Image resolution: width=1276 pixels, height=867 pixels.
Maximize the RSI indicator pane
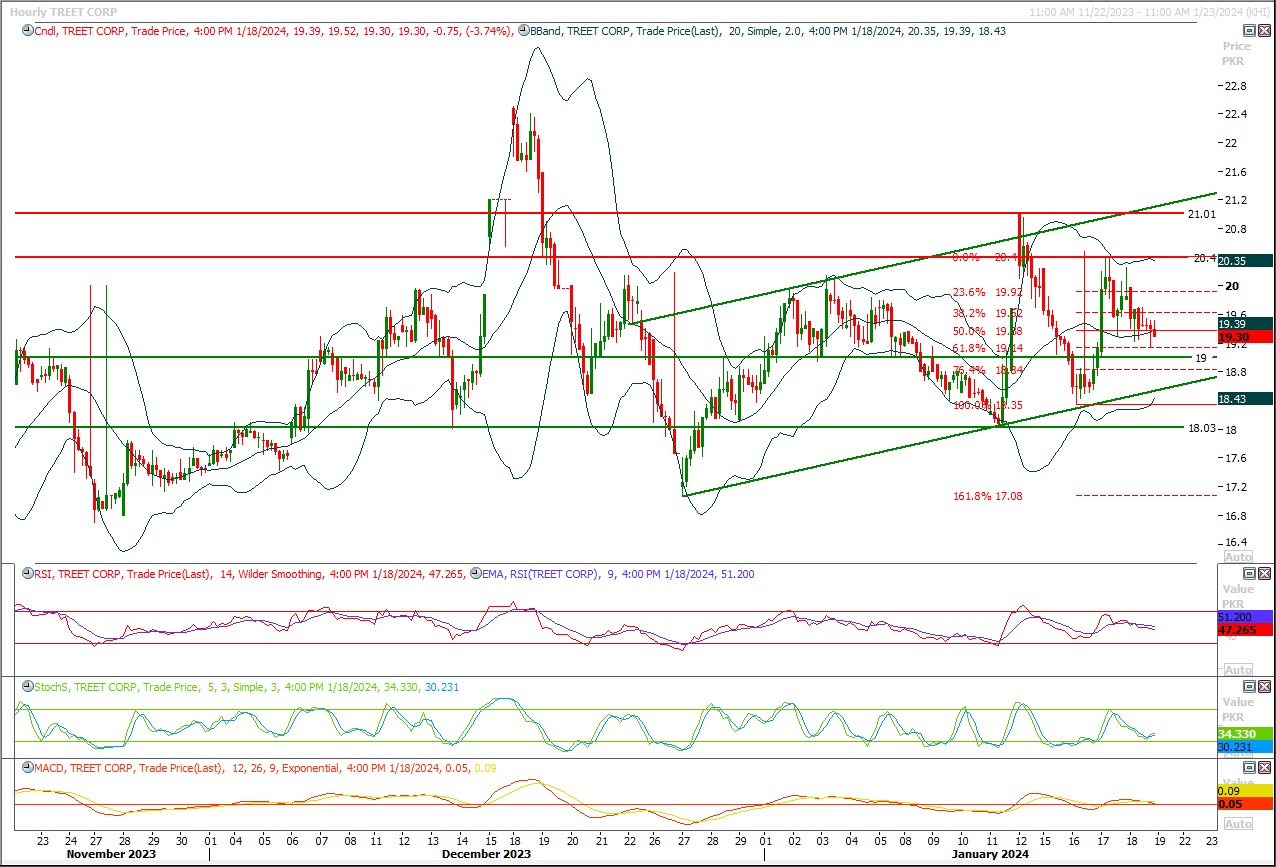pos(1249,573)
